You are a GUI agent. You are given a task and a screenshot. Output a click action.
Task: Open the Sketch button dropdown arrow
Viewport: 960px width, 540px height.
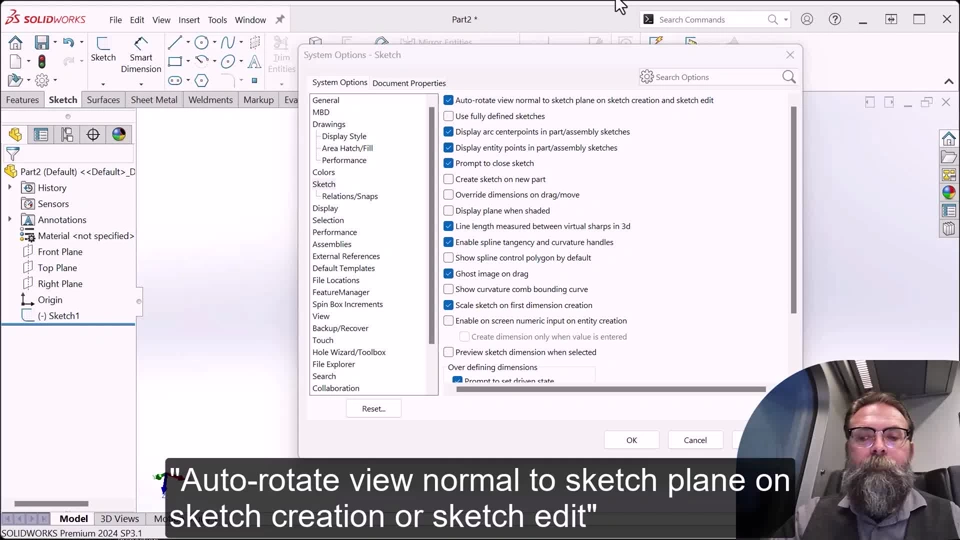coord(103,84)
